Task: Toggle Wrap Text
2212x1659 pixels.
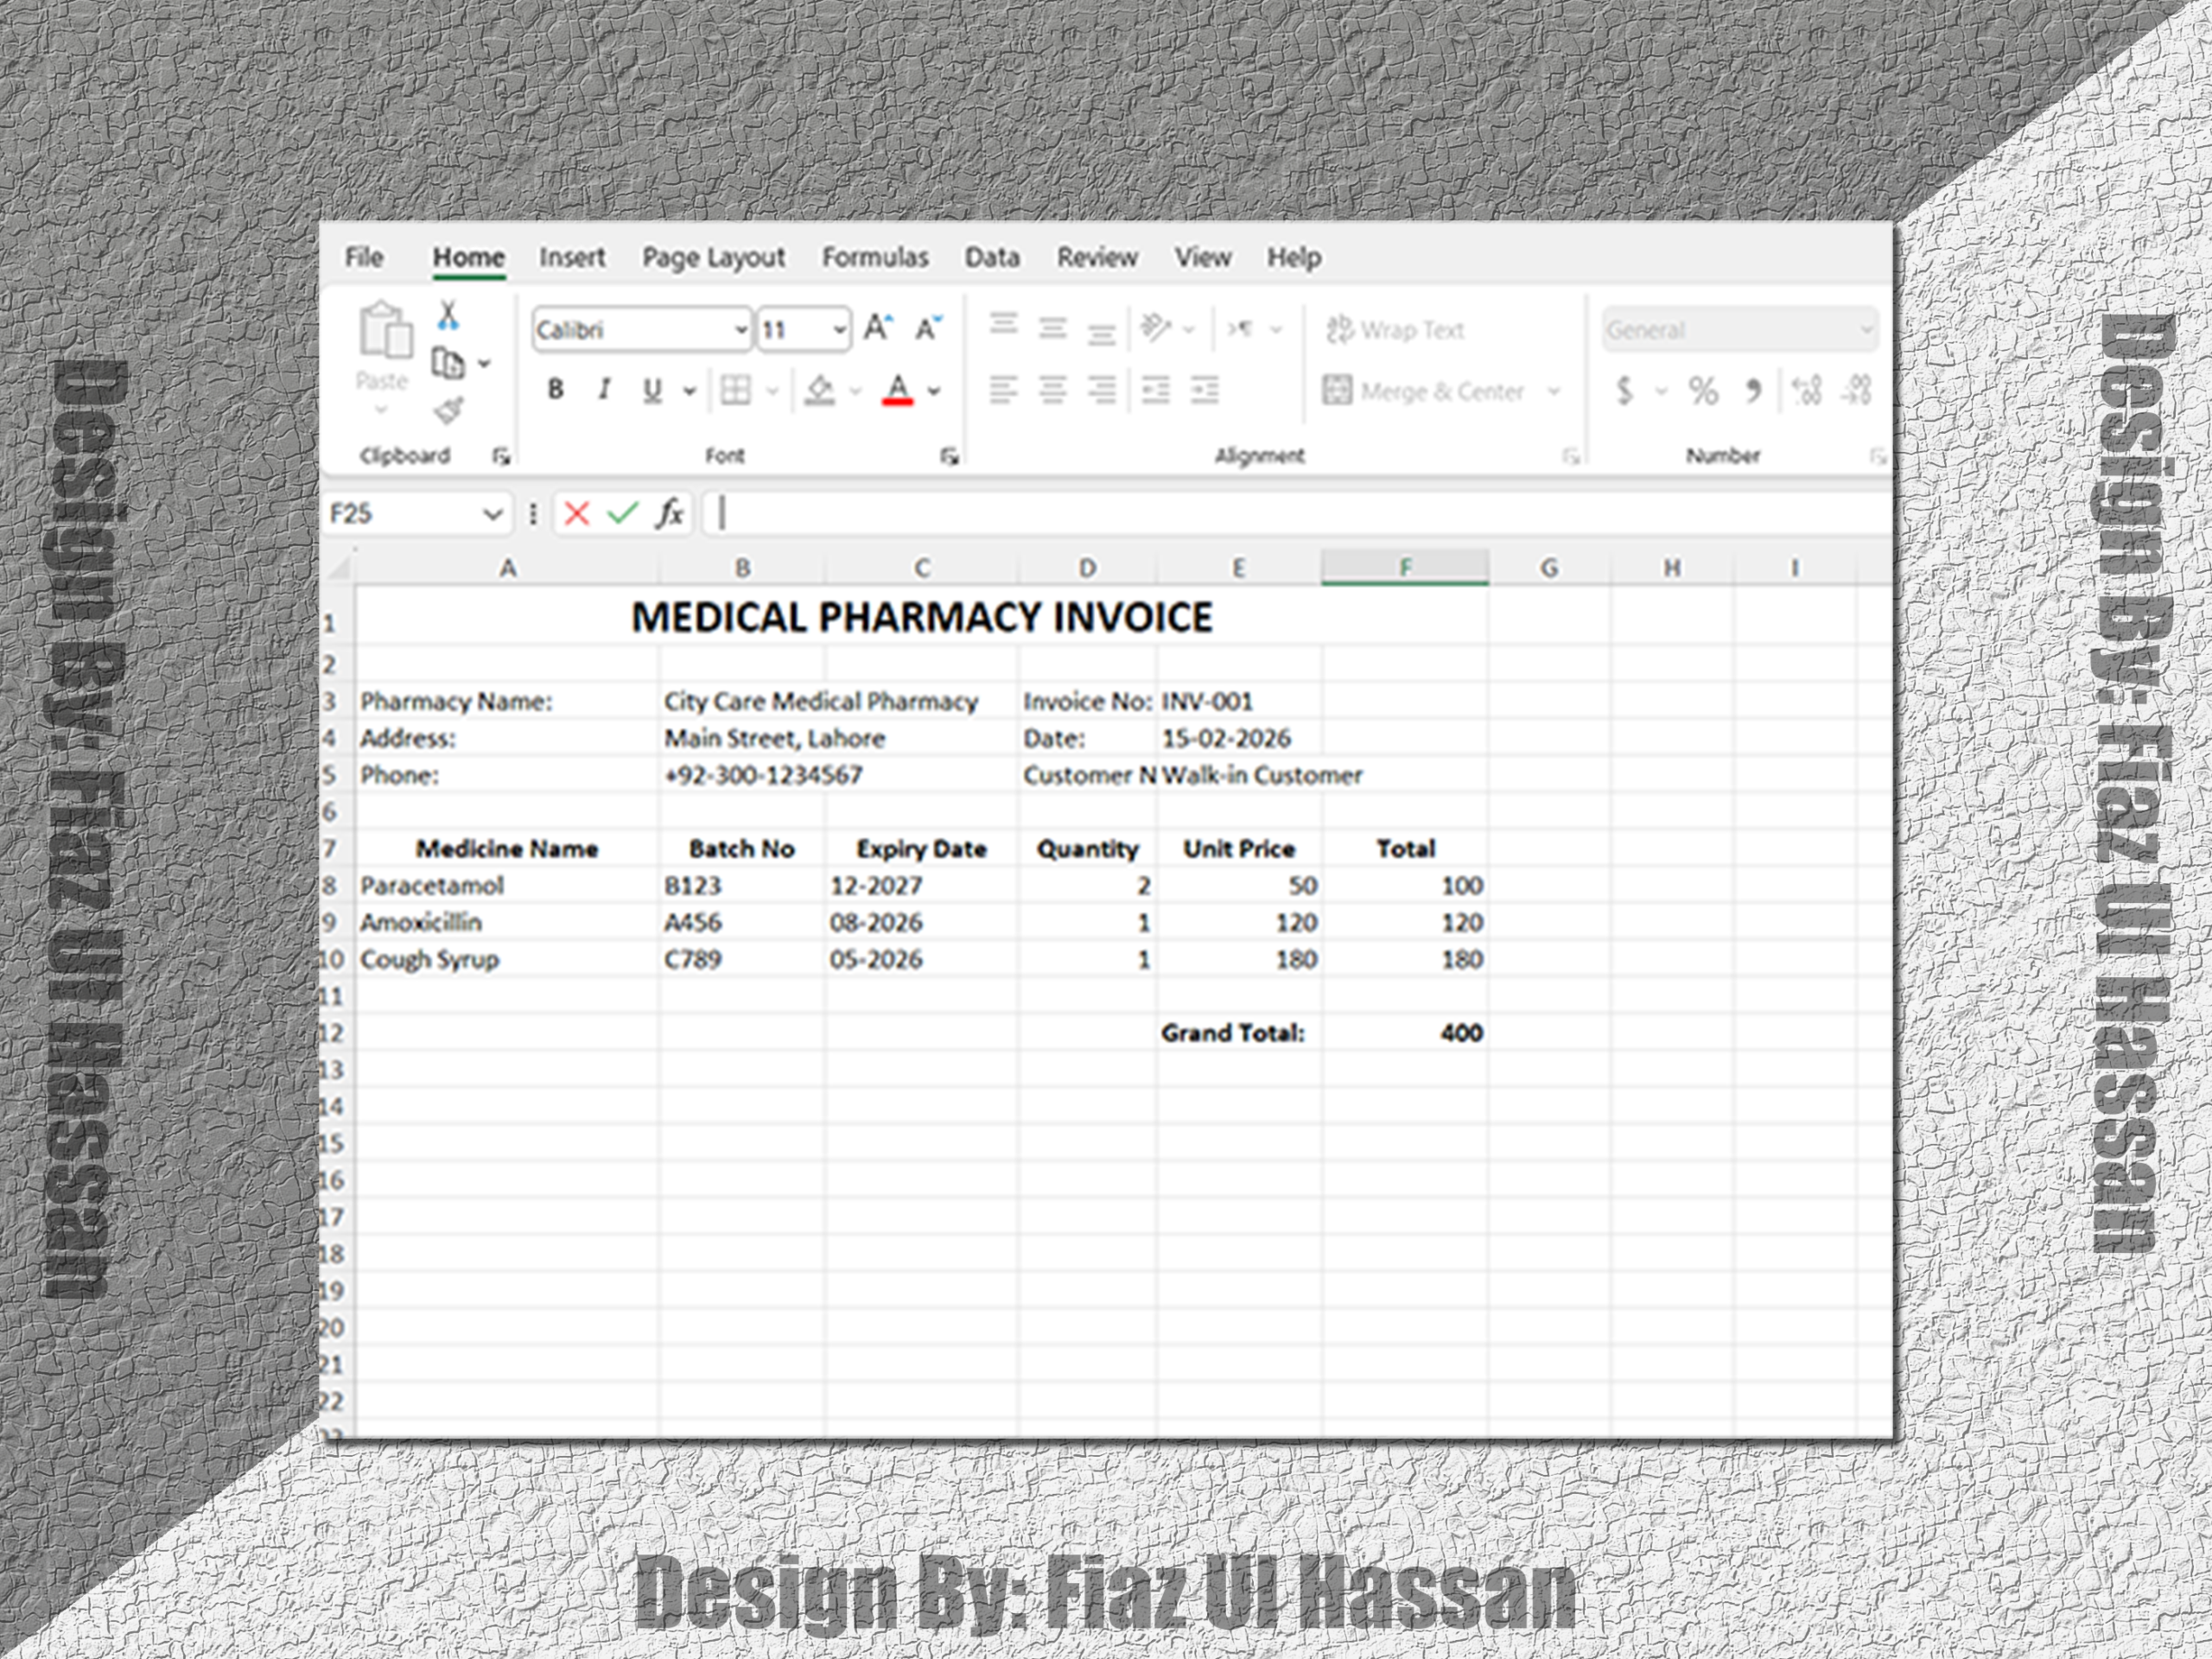Action: click(1395, 329)
